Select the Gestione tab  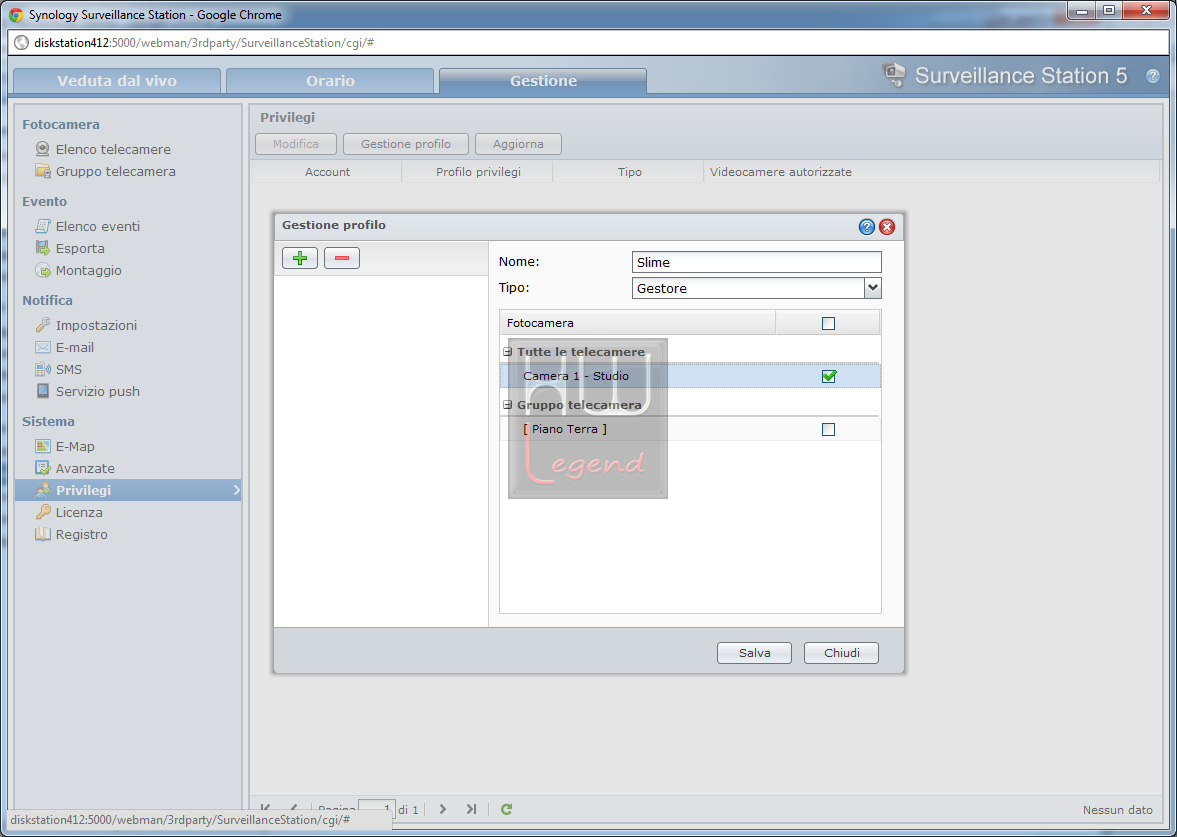coord(543,81)
